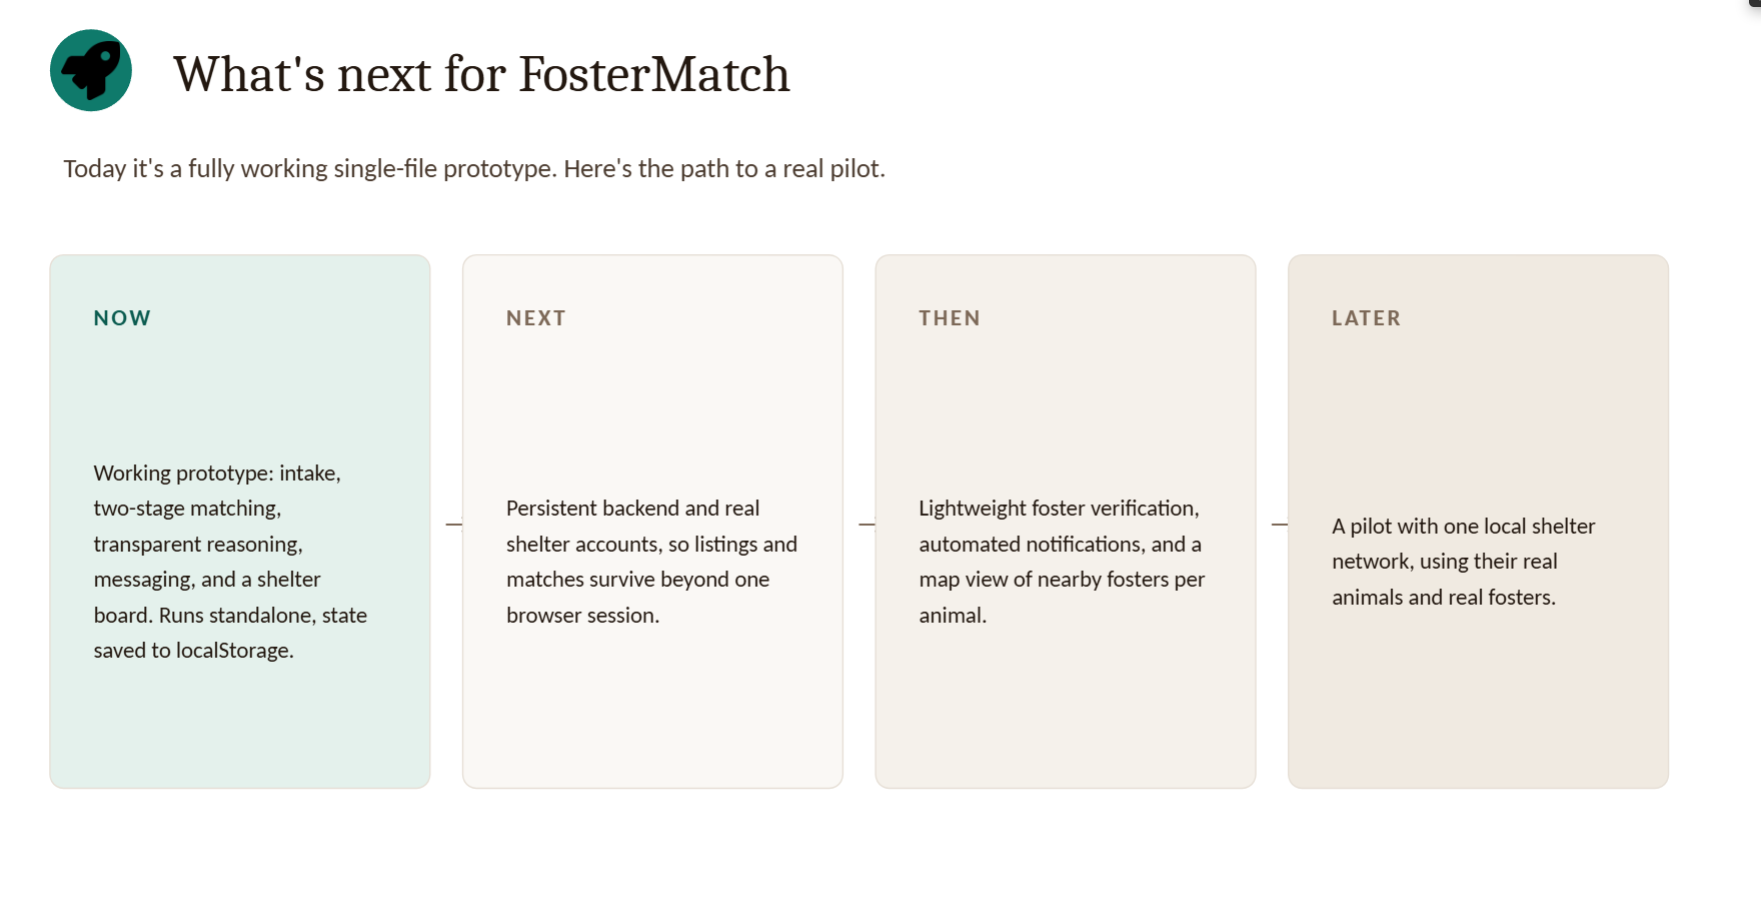Image resolution: width=1761 pixels, height=897 pixels.
Task: Select the subtitle about the single-file prototype
Action: point(474,168)
